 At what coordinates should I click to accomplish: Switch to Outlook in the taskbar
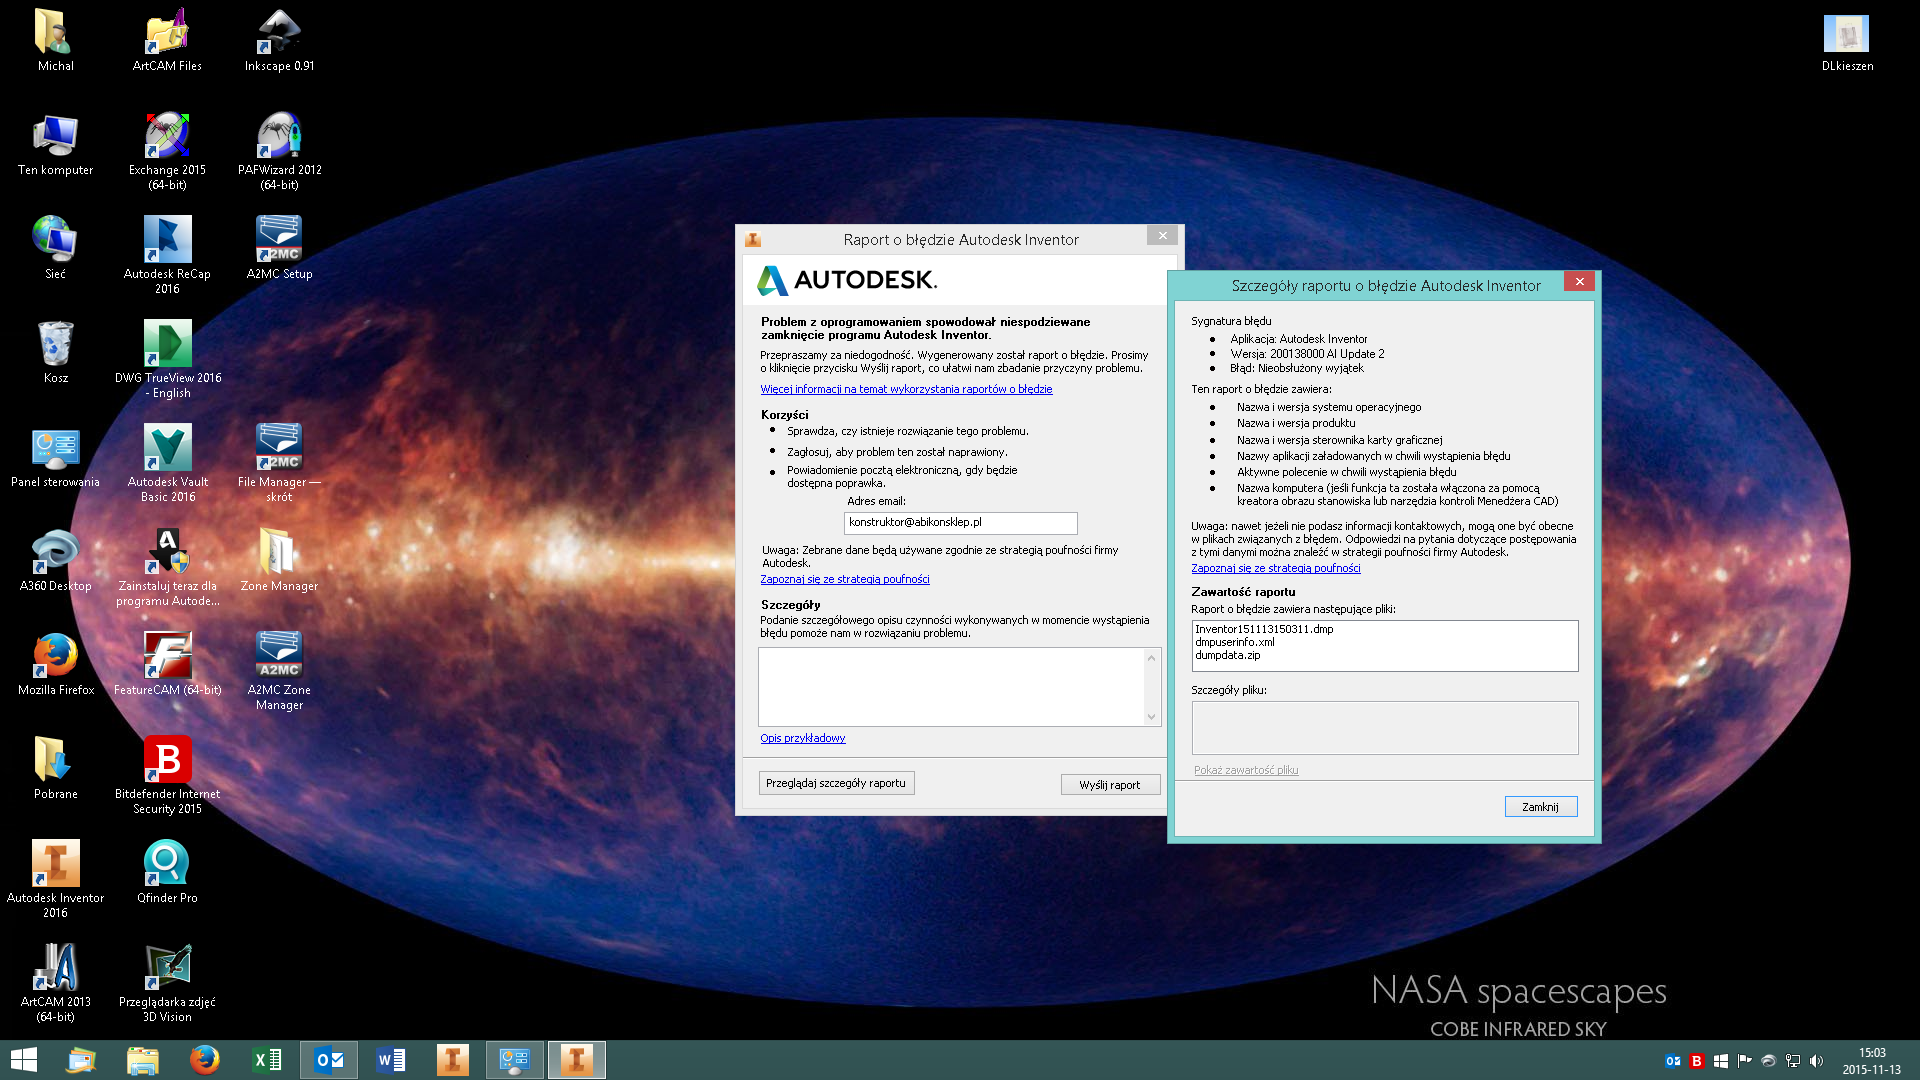[x=329, y=1060]
